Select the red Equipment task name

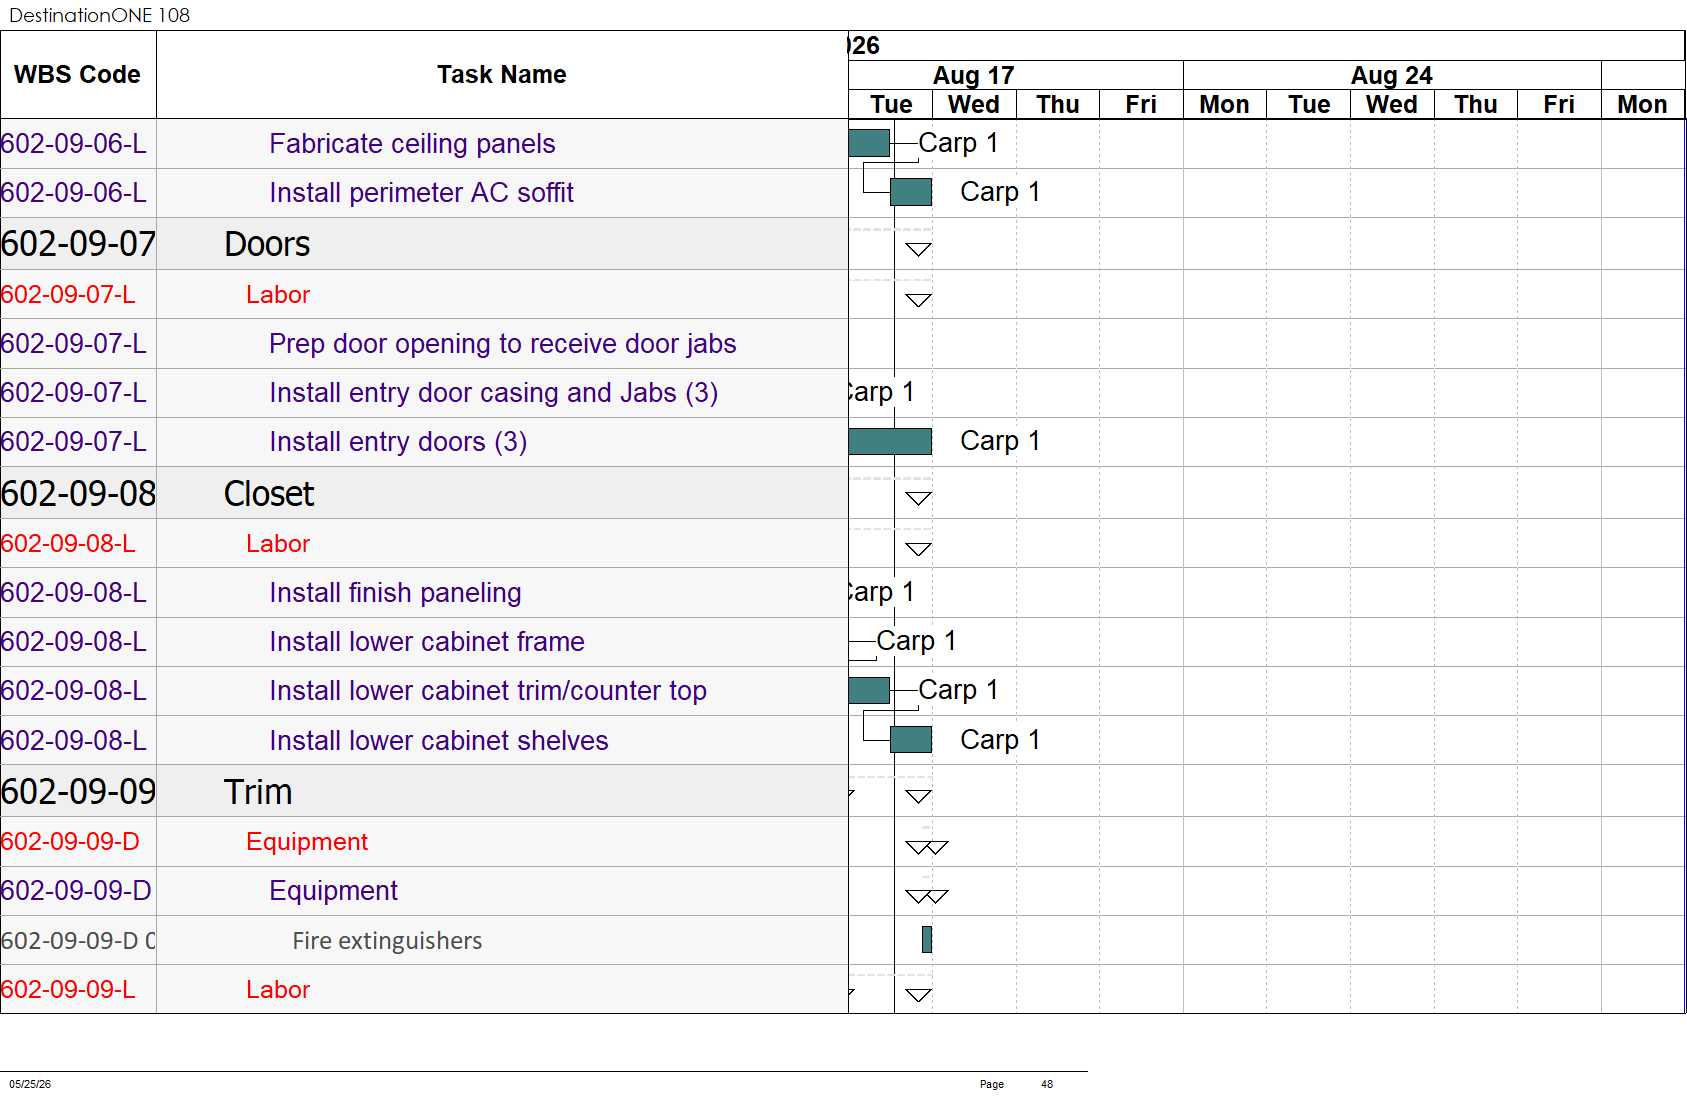(x=307, y=842)
